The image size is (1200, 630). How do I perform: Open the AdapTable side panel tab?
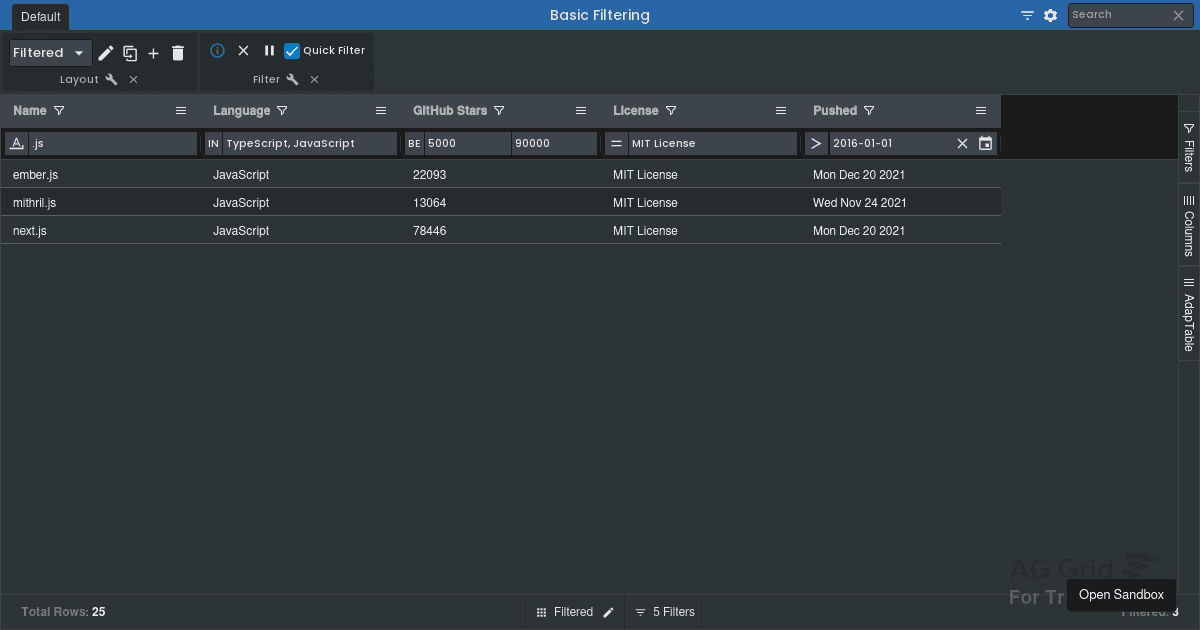click(x=1189, y=314)
